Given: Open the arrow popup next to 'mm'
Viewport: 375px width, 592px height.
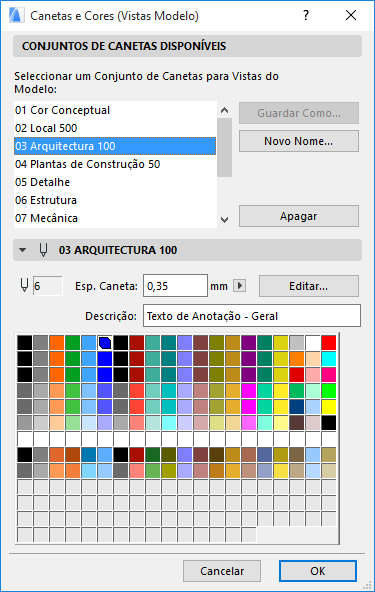Looking at the screenshot, I should coord(239,285).
